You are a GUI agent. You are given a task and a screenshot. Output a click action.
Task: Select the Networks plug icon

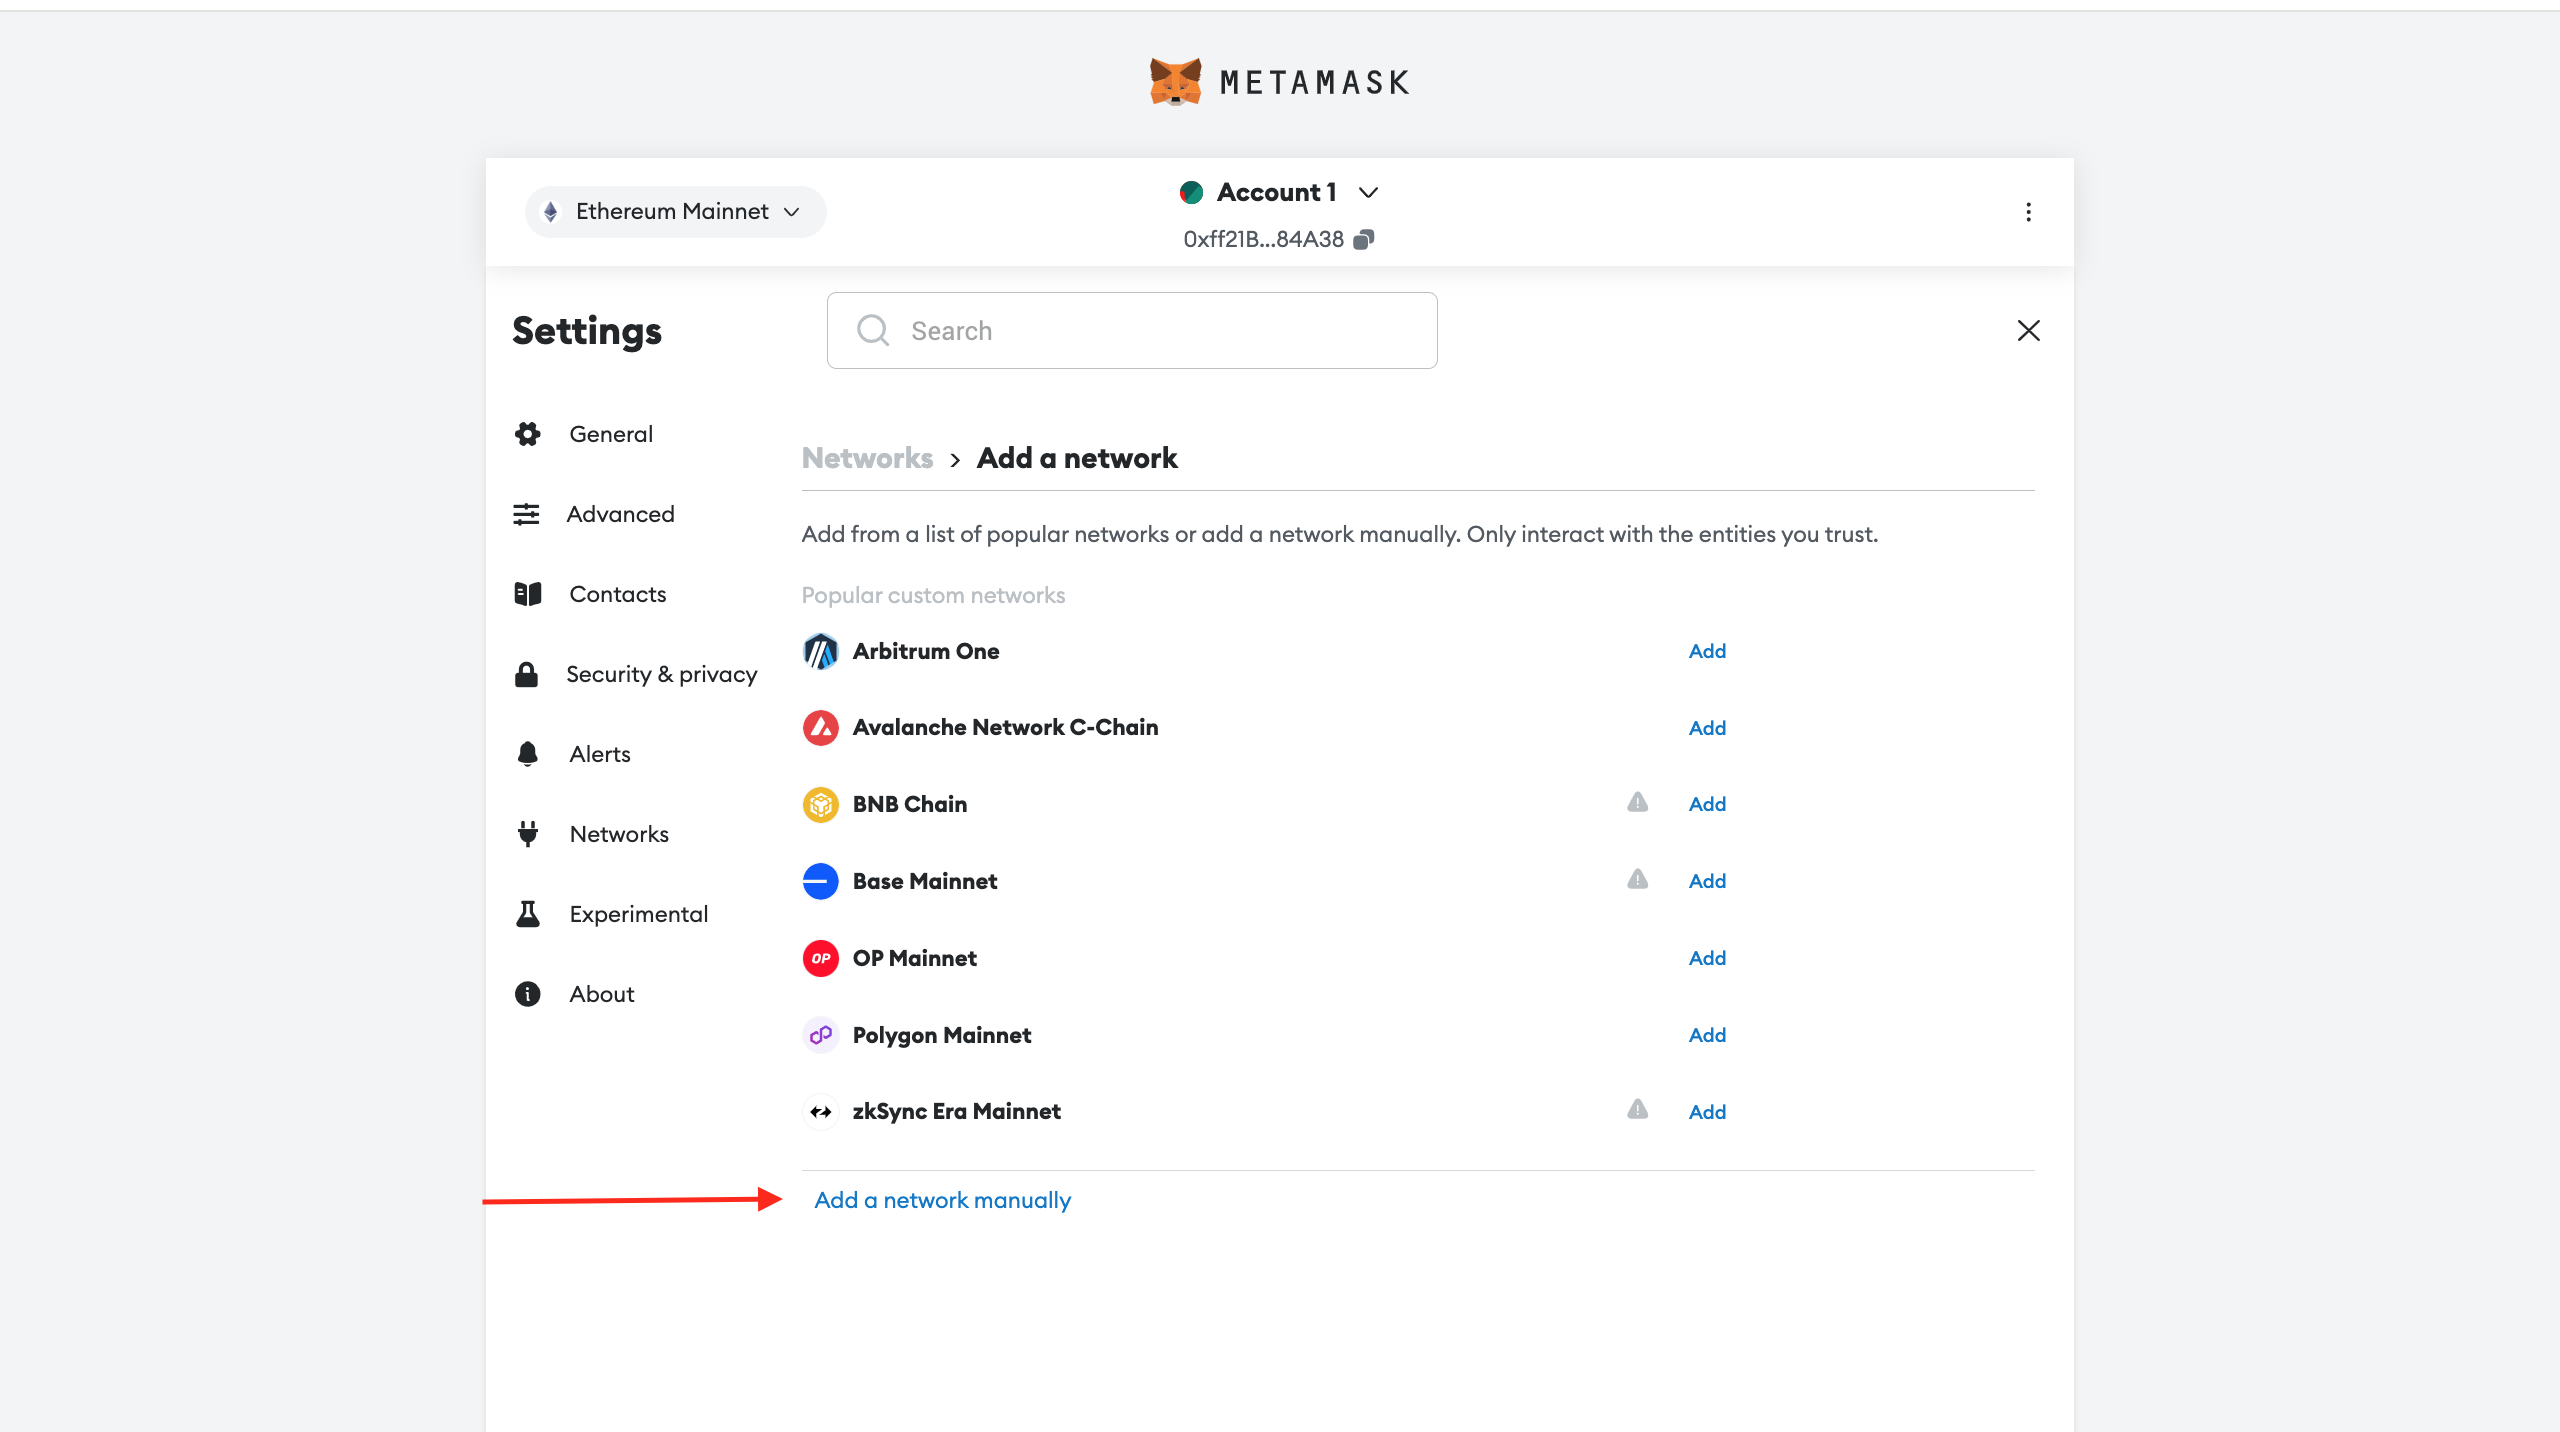[527, 833]
